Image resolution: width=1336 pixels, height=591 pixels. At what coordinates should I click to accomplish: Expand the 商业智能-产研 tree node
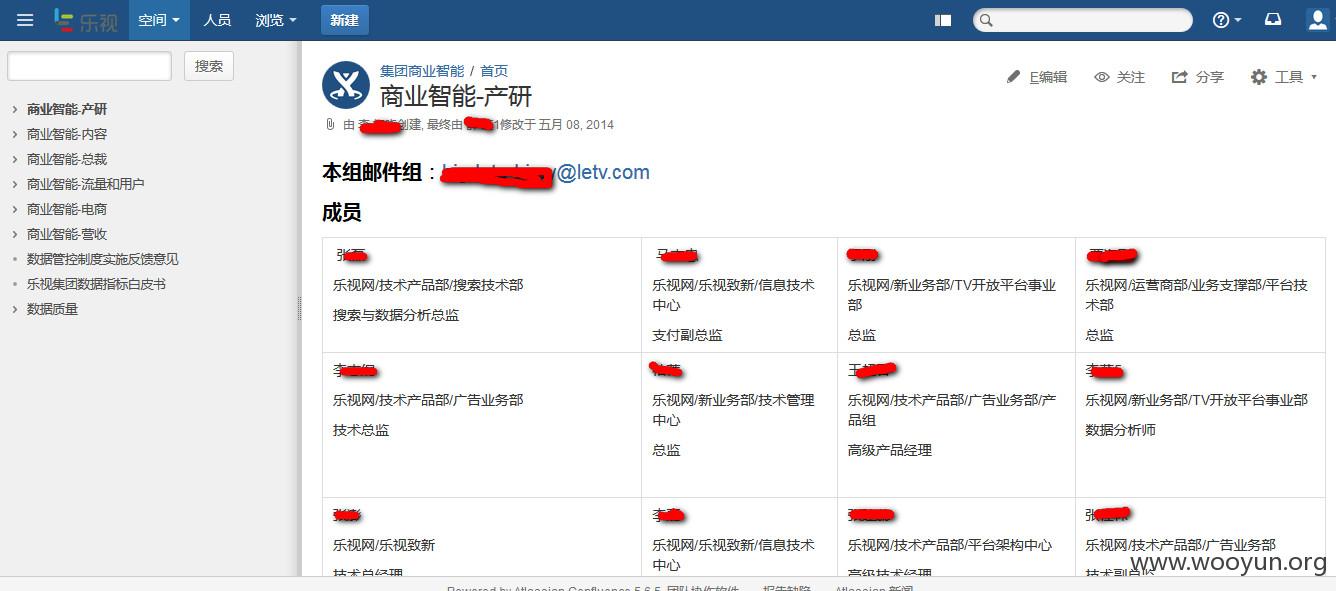pos(14,109)
